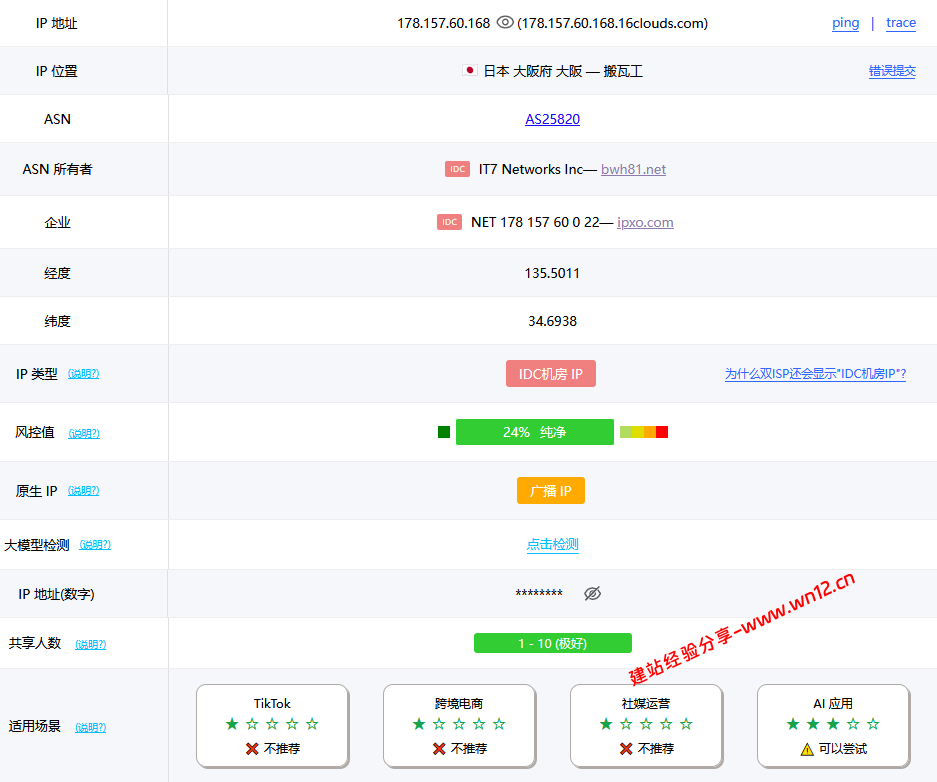Click 错误提交 link in IP 位置 row
Screen dimensions: 937x782
click(x=892, y=71)
